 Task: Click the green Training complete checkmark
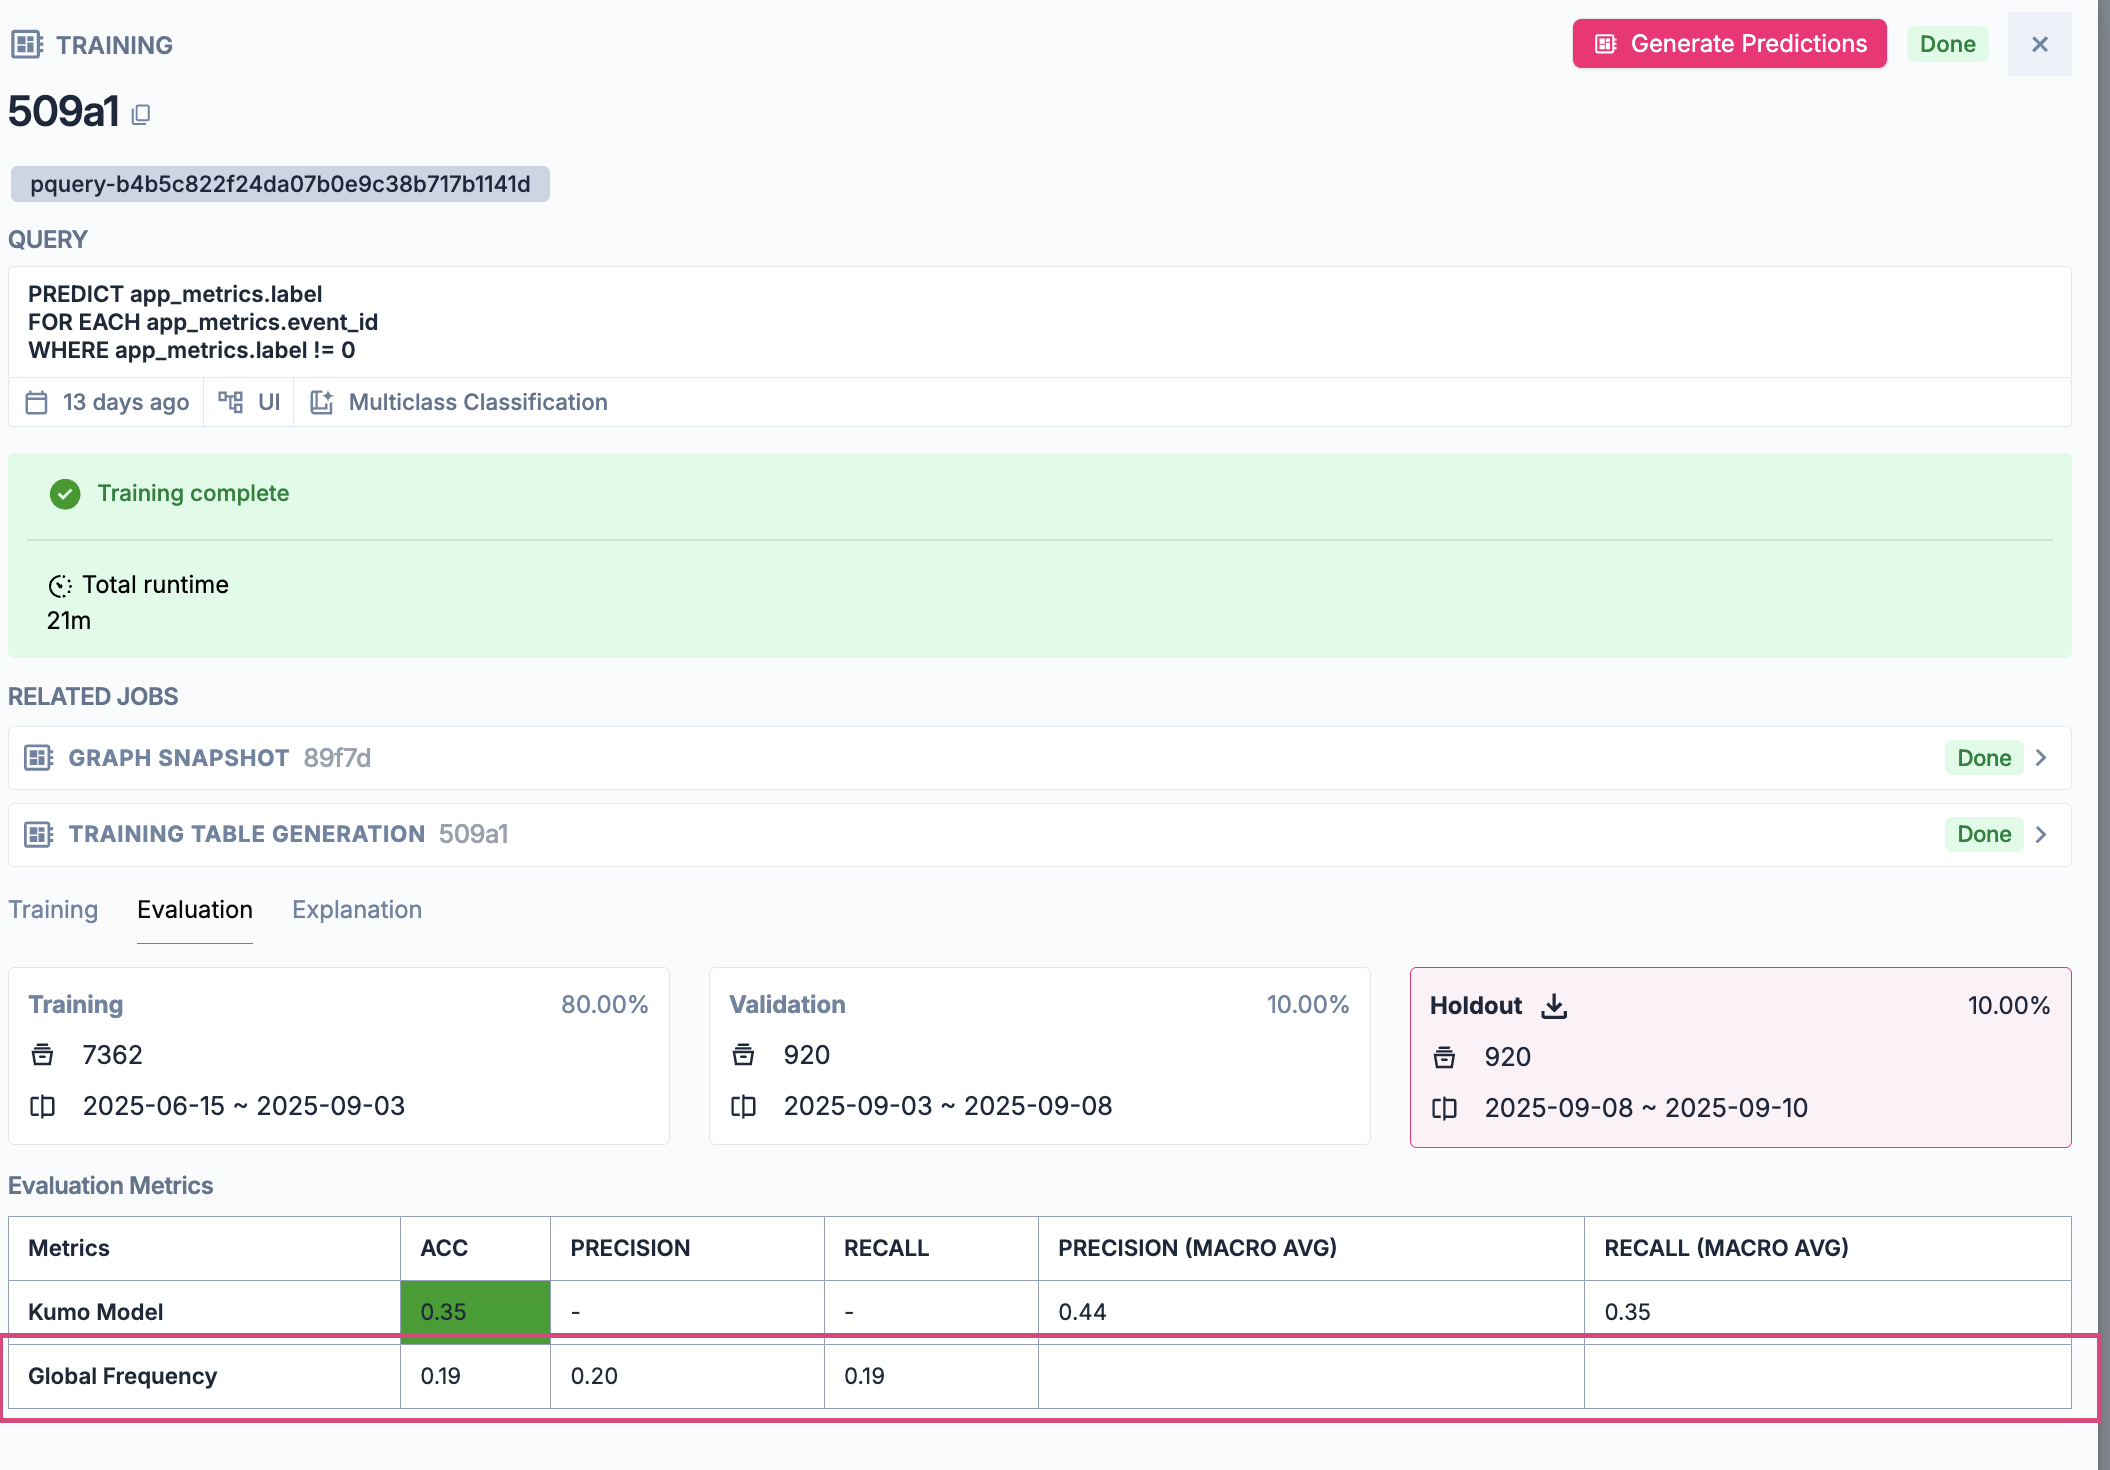65,494
